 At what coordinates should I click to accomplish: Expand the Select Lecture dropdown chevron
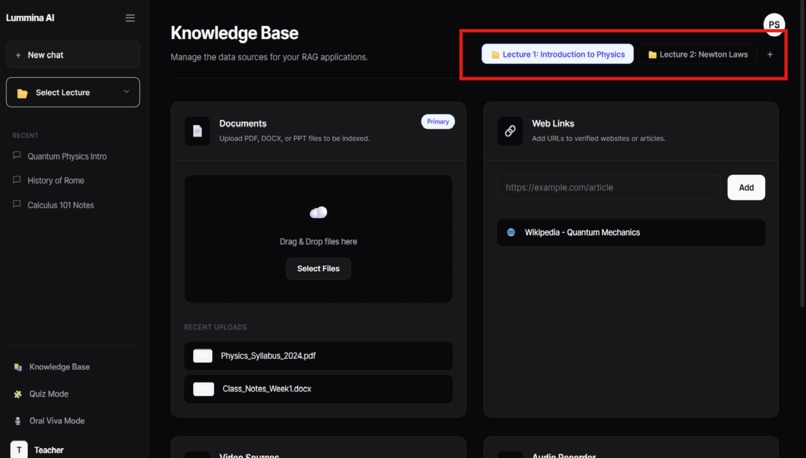[x=126, y=92]
